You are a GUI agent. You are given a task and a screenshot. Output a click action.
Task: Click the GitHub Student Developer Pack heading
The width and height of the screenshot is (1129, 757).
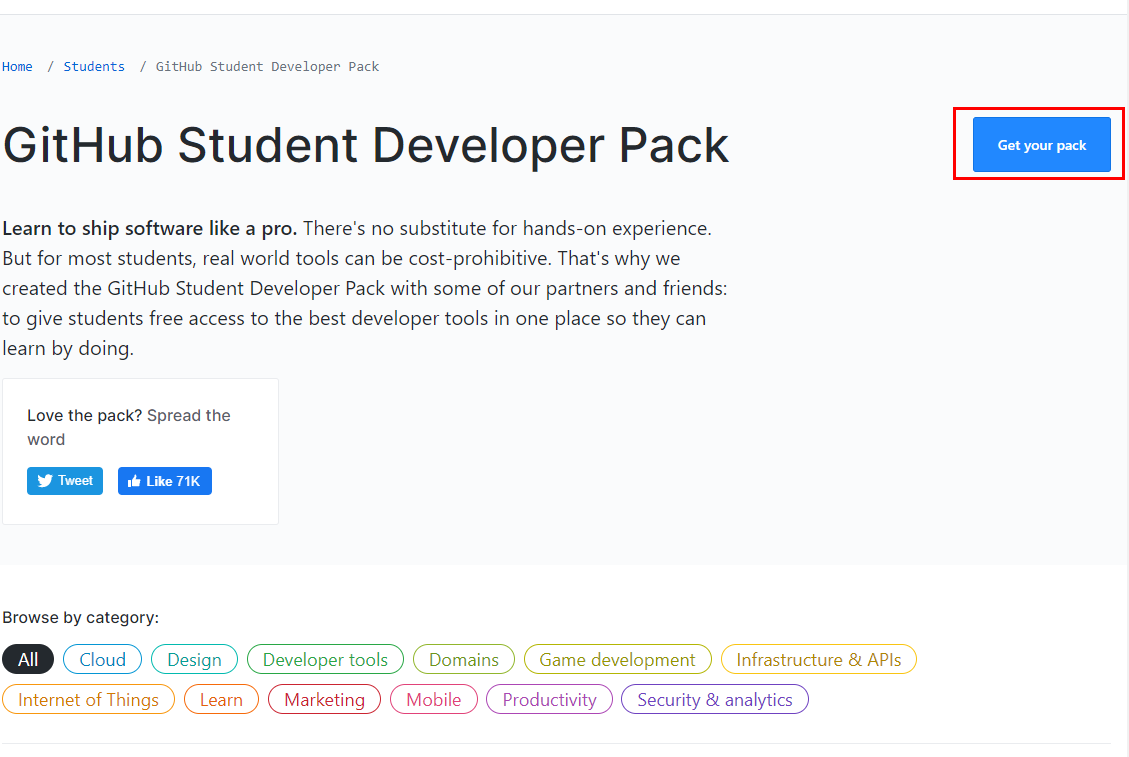[366, 145]
